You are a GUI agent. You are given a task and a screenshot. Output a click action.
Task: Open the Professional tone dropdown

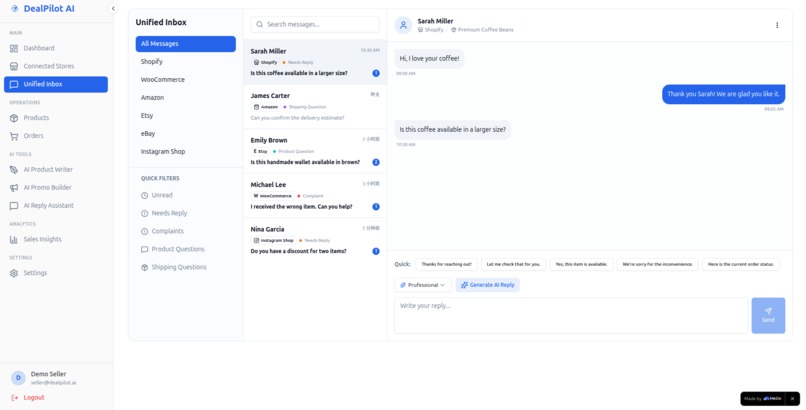[x=423, y=285]
